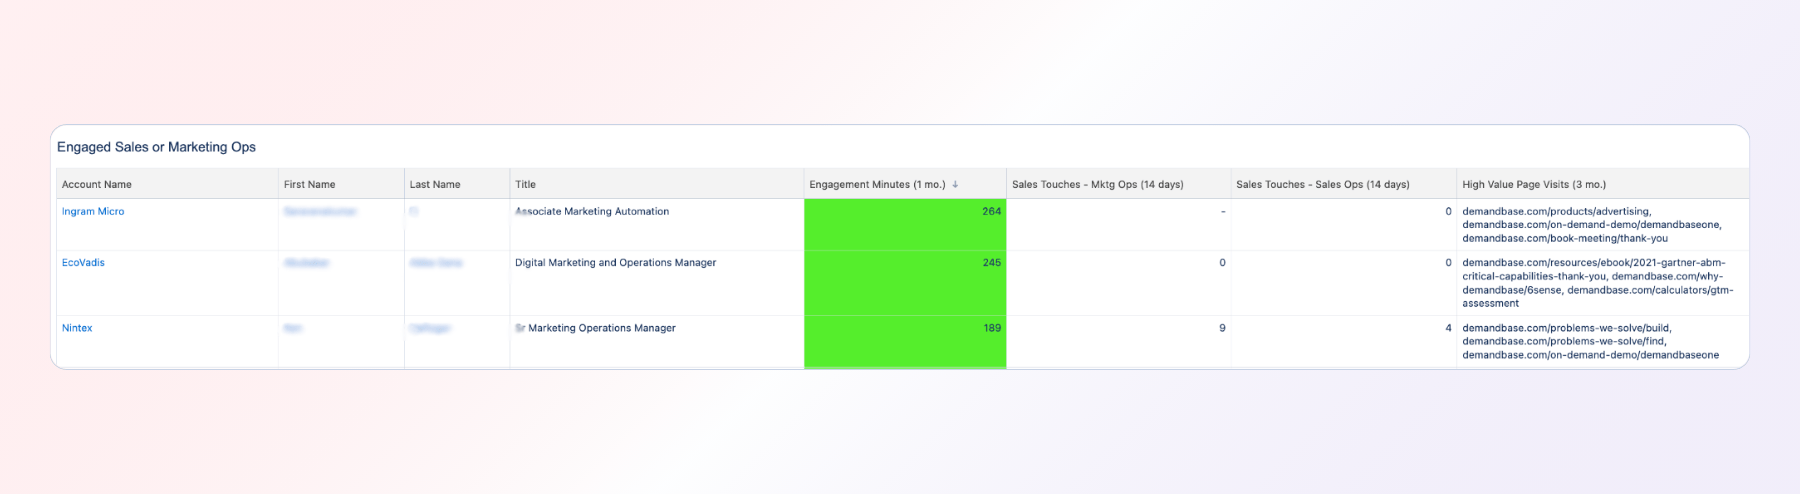Click the Associate Marketing Automation title cell
The height and width of the screenshot is (494, 1800).
[592, 212]
